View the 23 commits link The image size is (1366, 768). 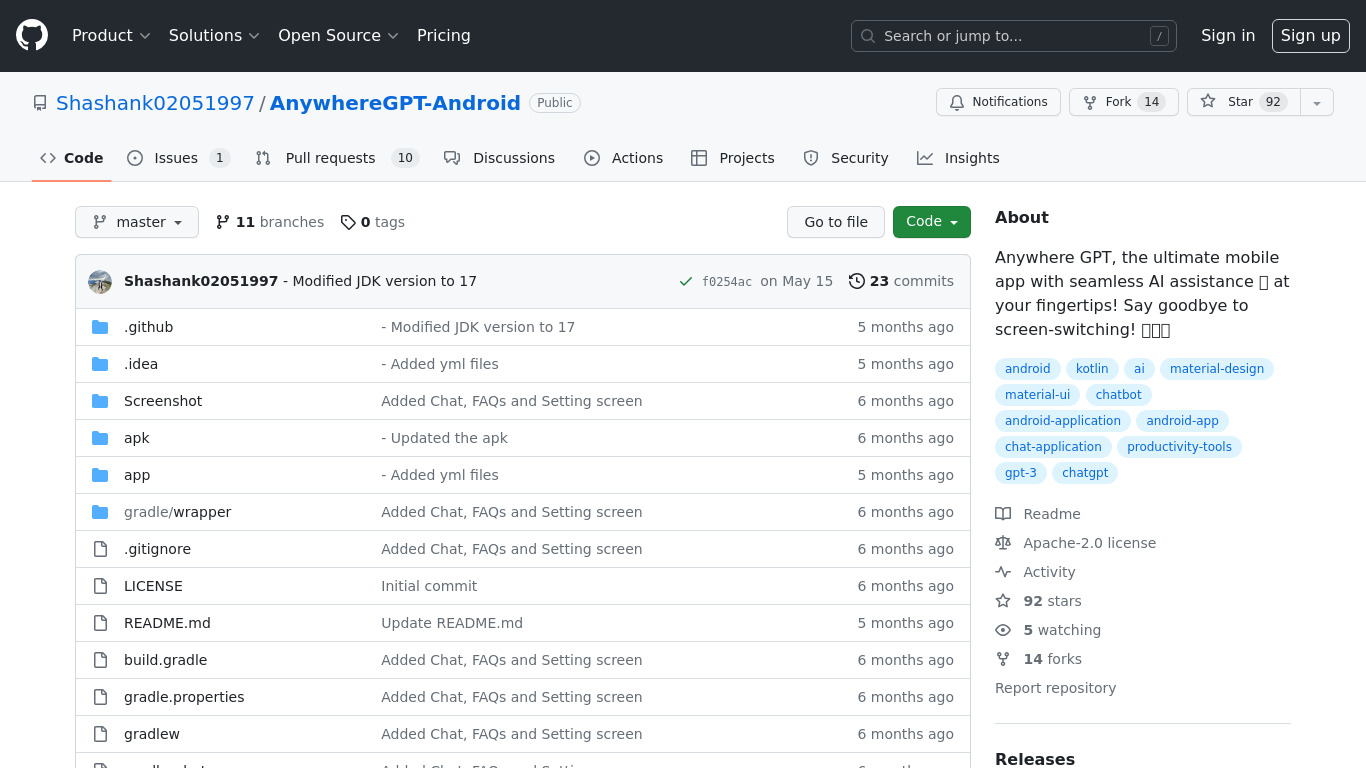coord(901,281)
